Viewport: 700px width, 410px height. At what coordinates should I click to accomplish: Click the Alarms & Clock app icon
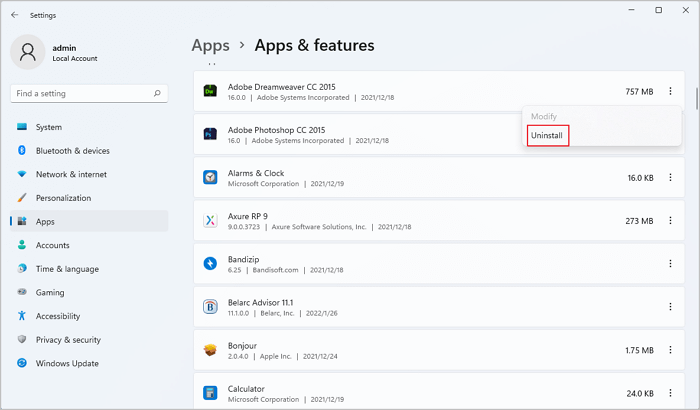click(x=211, y=177)
